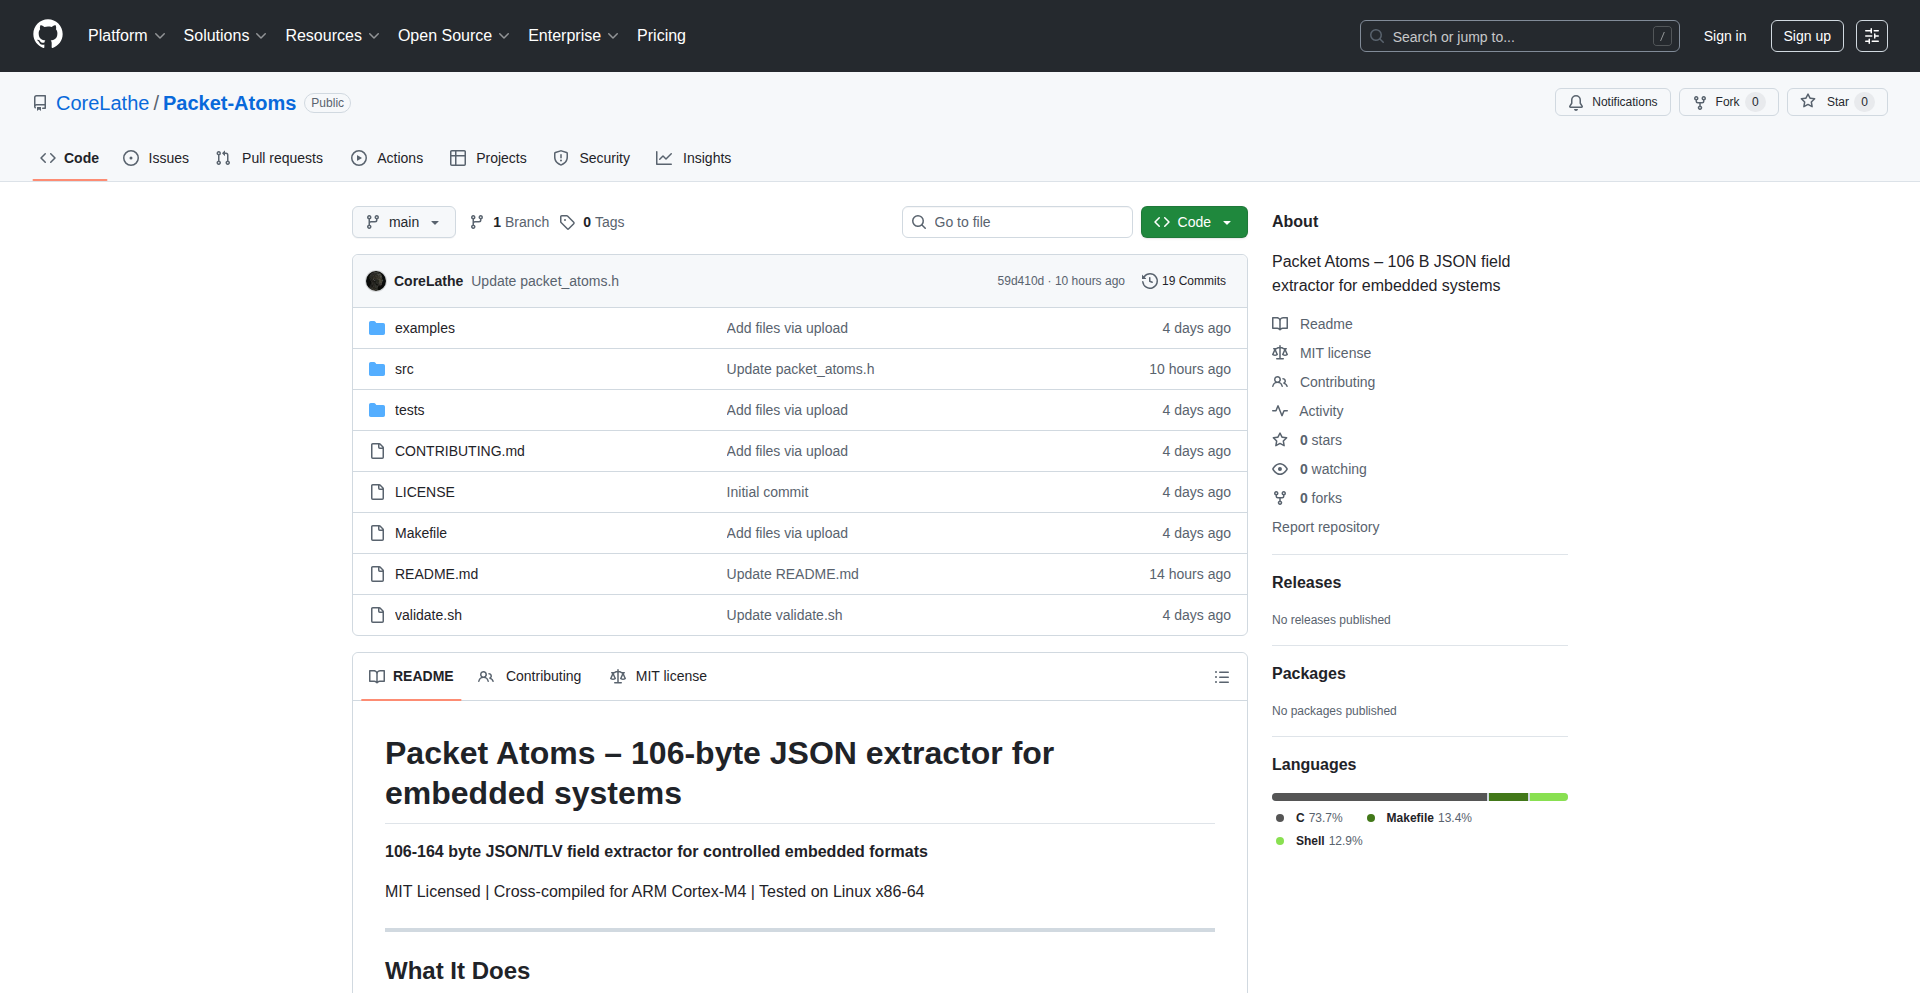Viewport: 1920px width, 993px height.
Task: Click the Sign up button
Action: (1806, 36)
